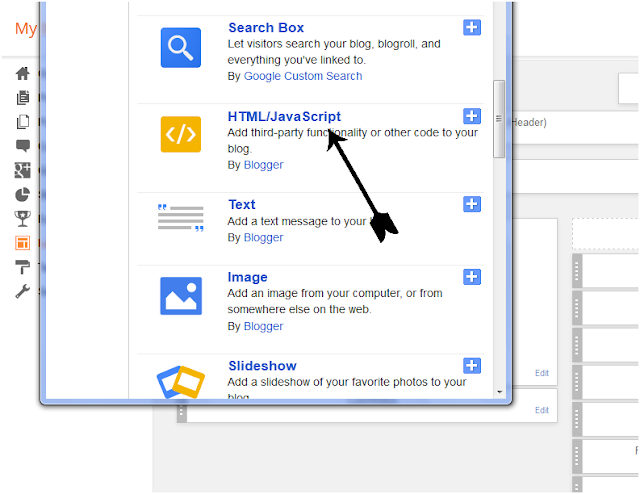
Task: Add the Image gadget with plus button
Action: tap(472, 277)
